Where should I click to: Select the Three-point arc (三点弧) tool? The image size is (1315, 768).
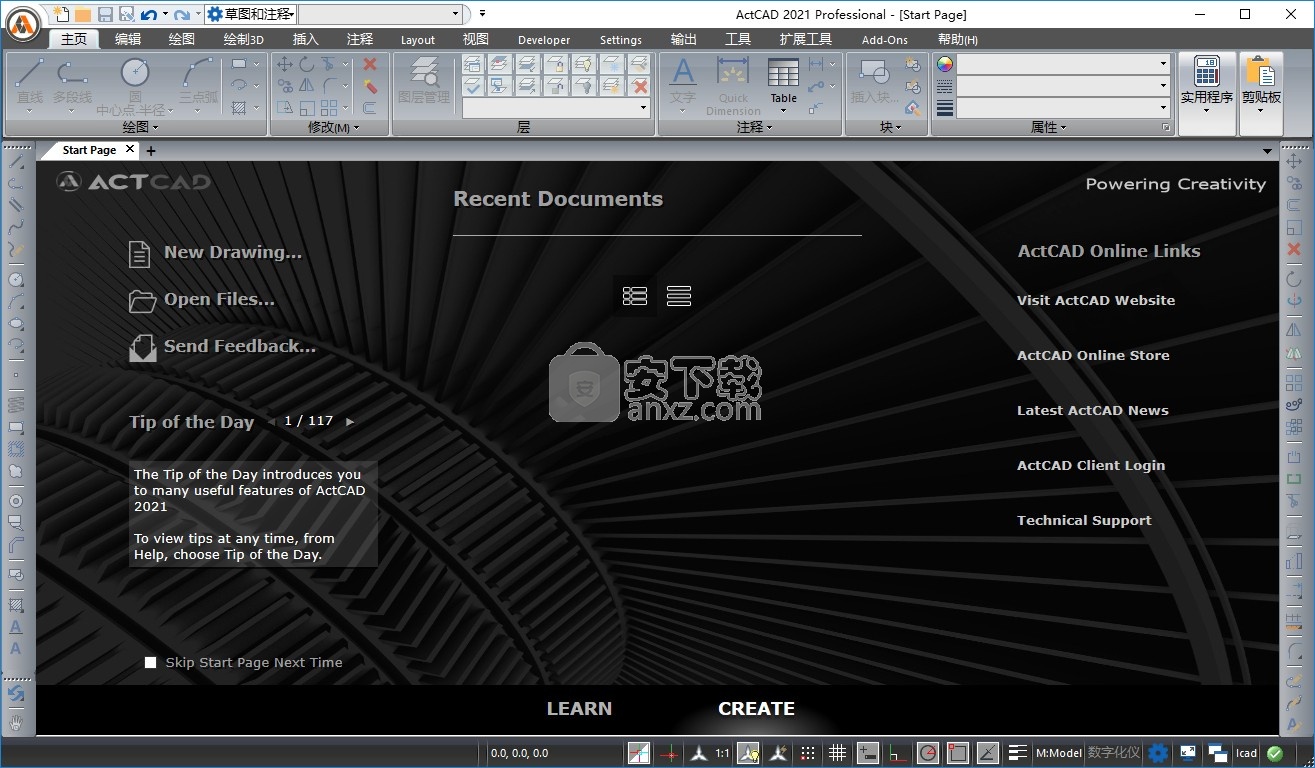(199, 84)
